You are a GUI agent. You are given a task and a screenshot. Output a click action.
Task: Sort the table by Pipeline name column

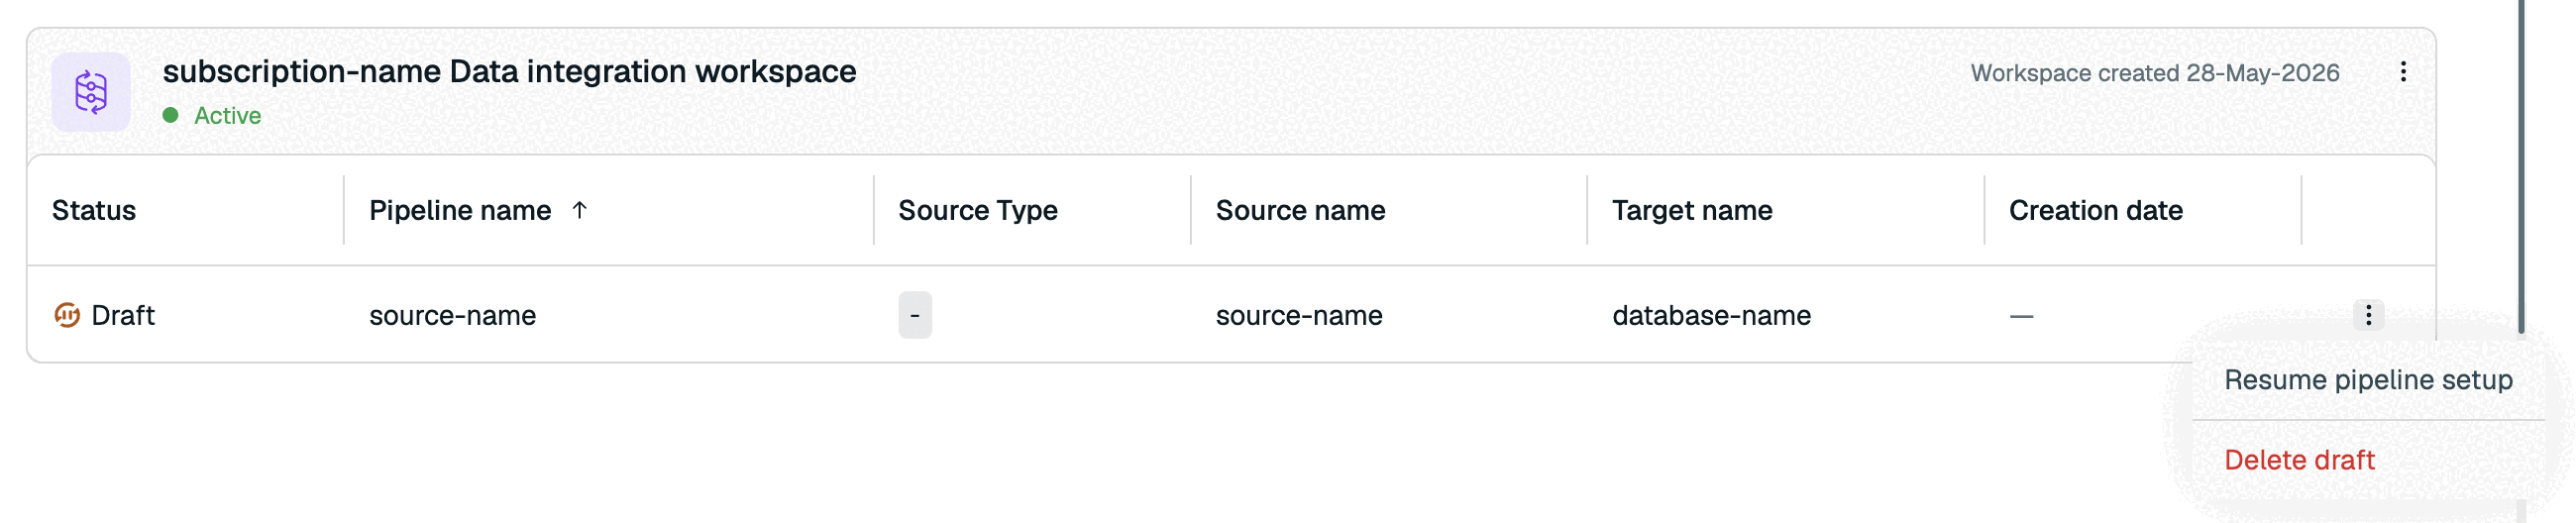(x=460, y=211)
